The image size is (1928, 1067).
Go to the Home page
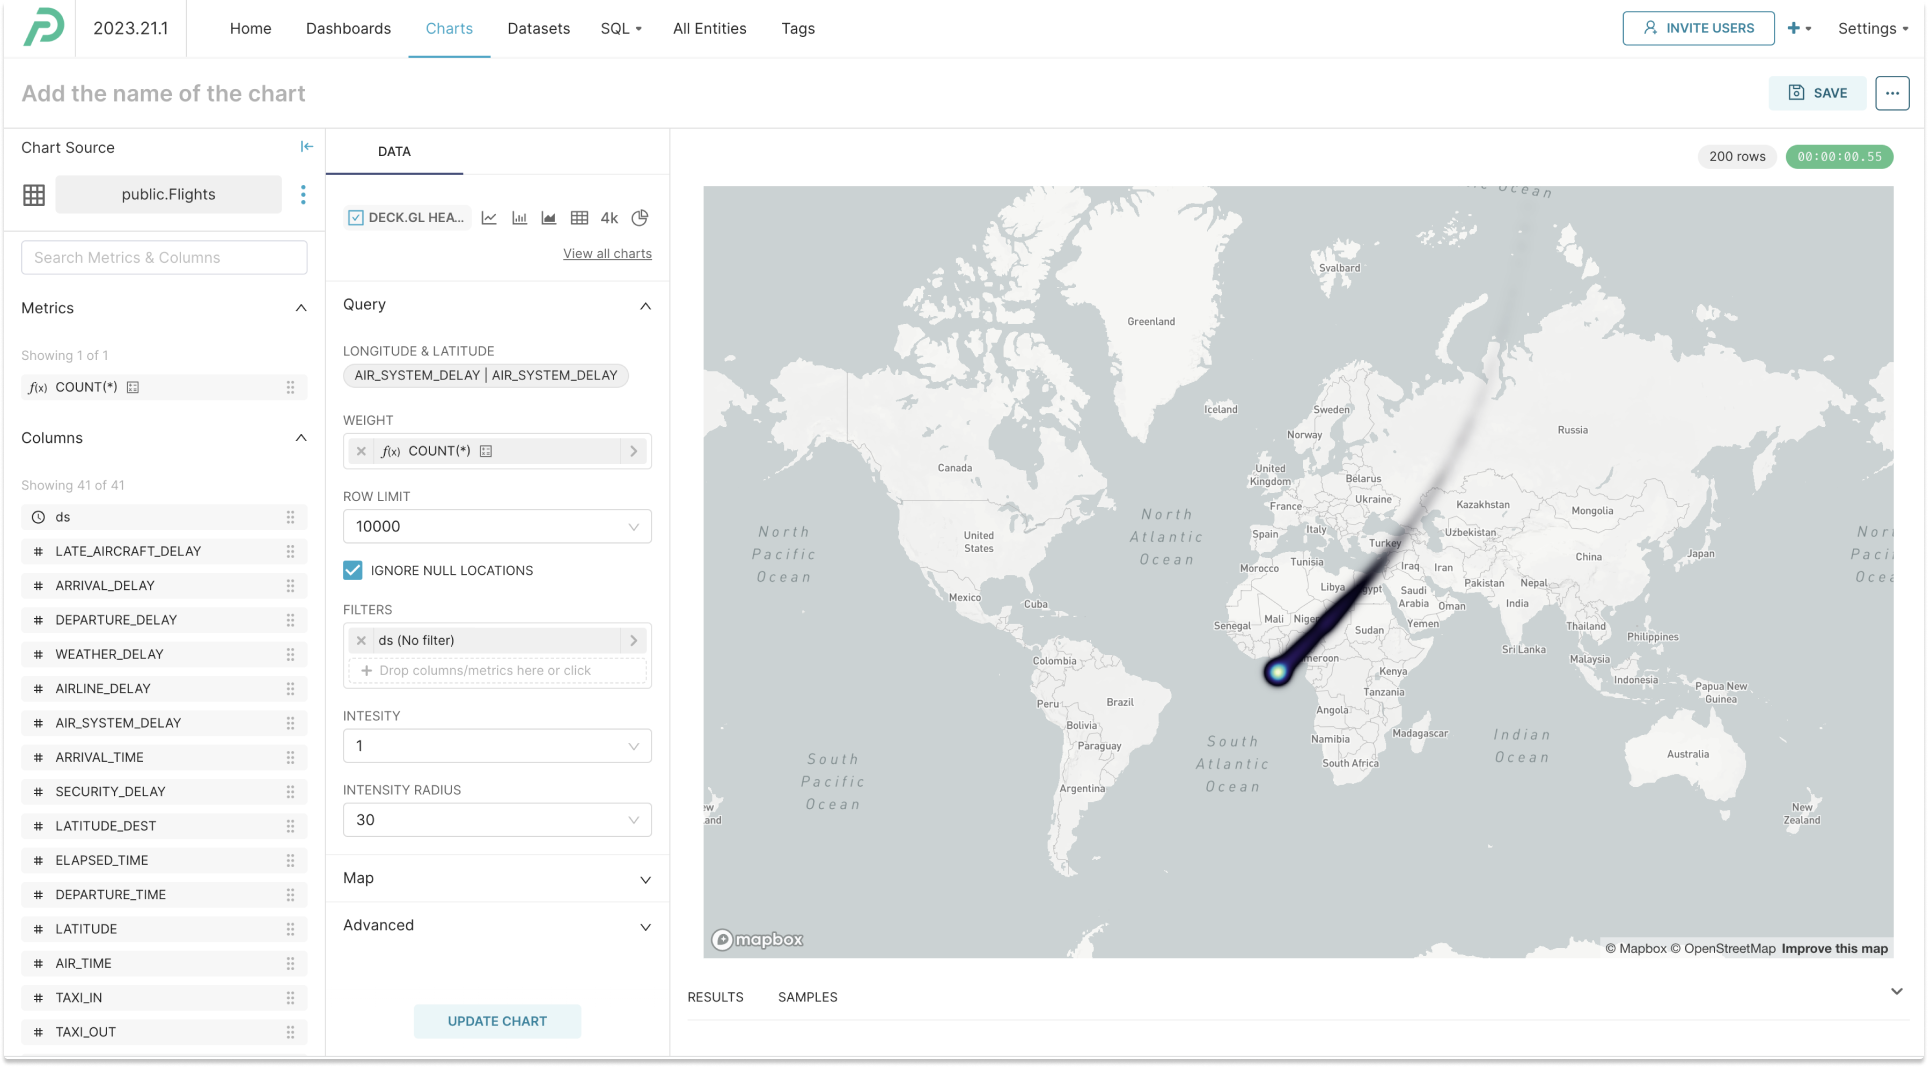click(x=250, y=28)
